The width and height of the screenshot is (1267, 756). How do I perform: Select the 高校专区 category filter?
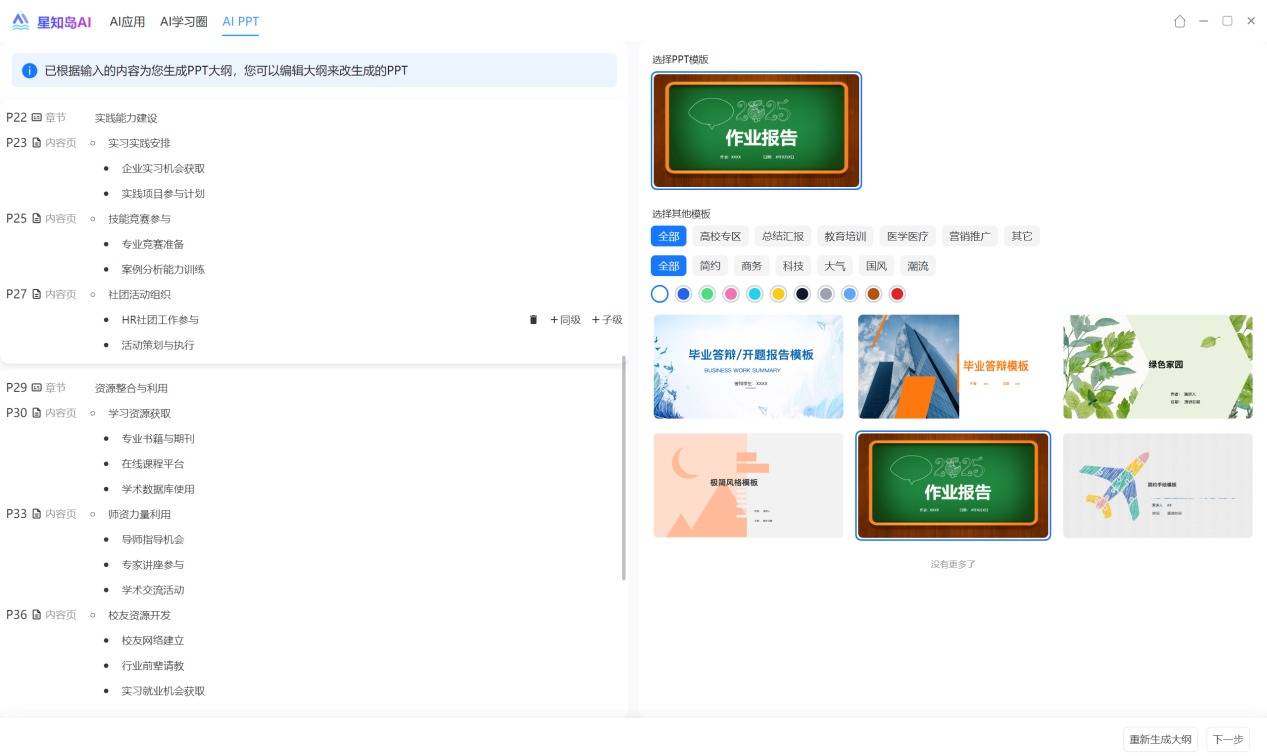point(720,237)
